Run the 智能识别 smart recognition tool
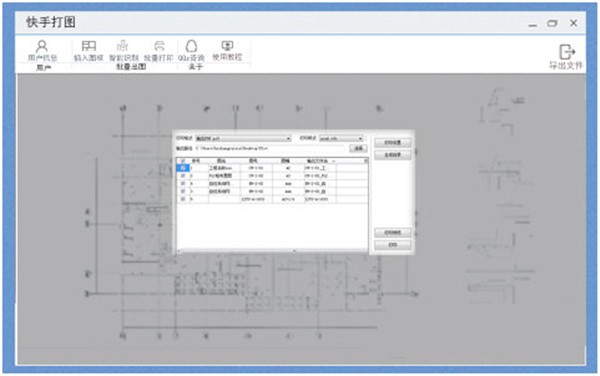600x376 pixels. point(123,50)
